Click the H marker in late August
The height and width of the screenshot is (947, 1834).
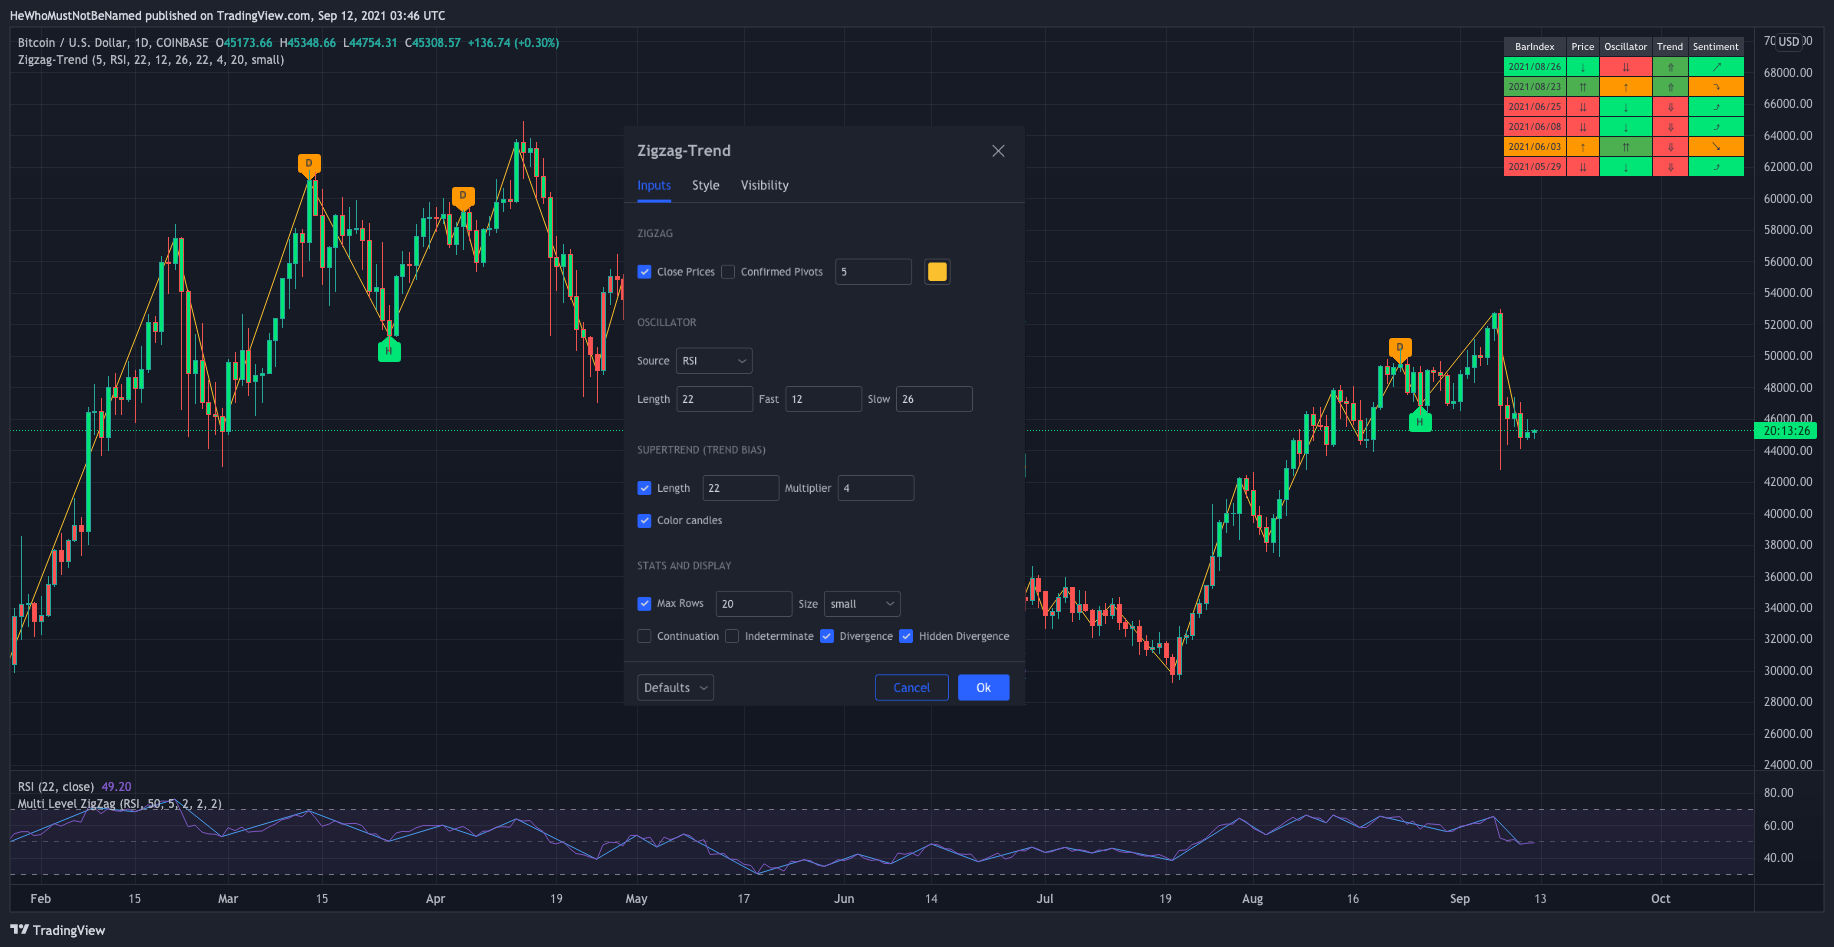[x=1420, y=421]
